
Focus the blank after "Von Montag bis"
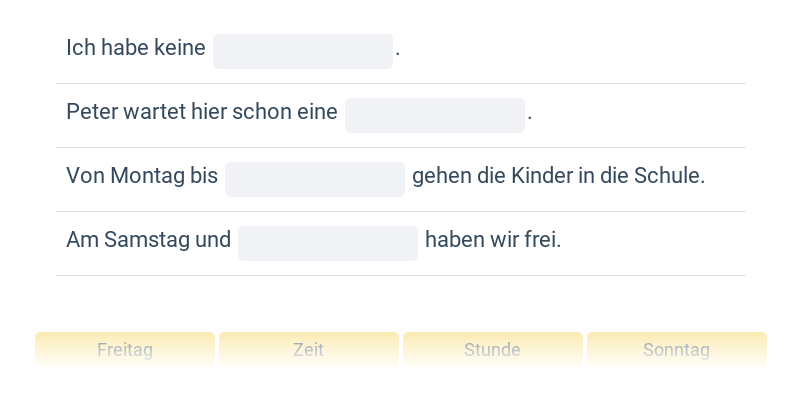click(314, 180)
